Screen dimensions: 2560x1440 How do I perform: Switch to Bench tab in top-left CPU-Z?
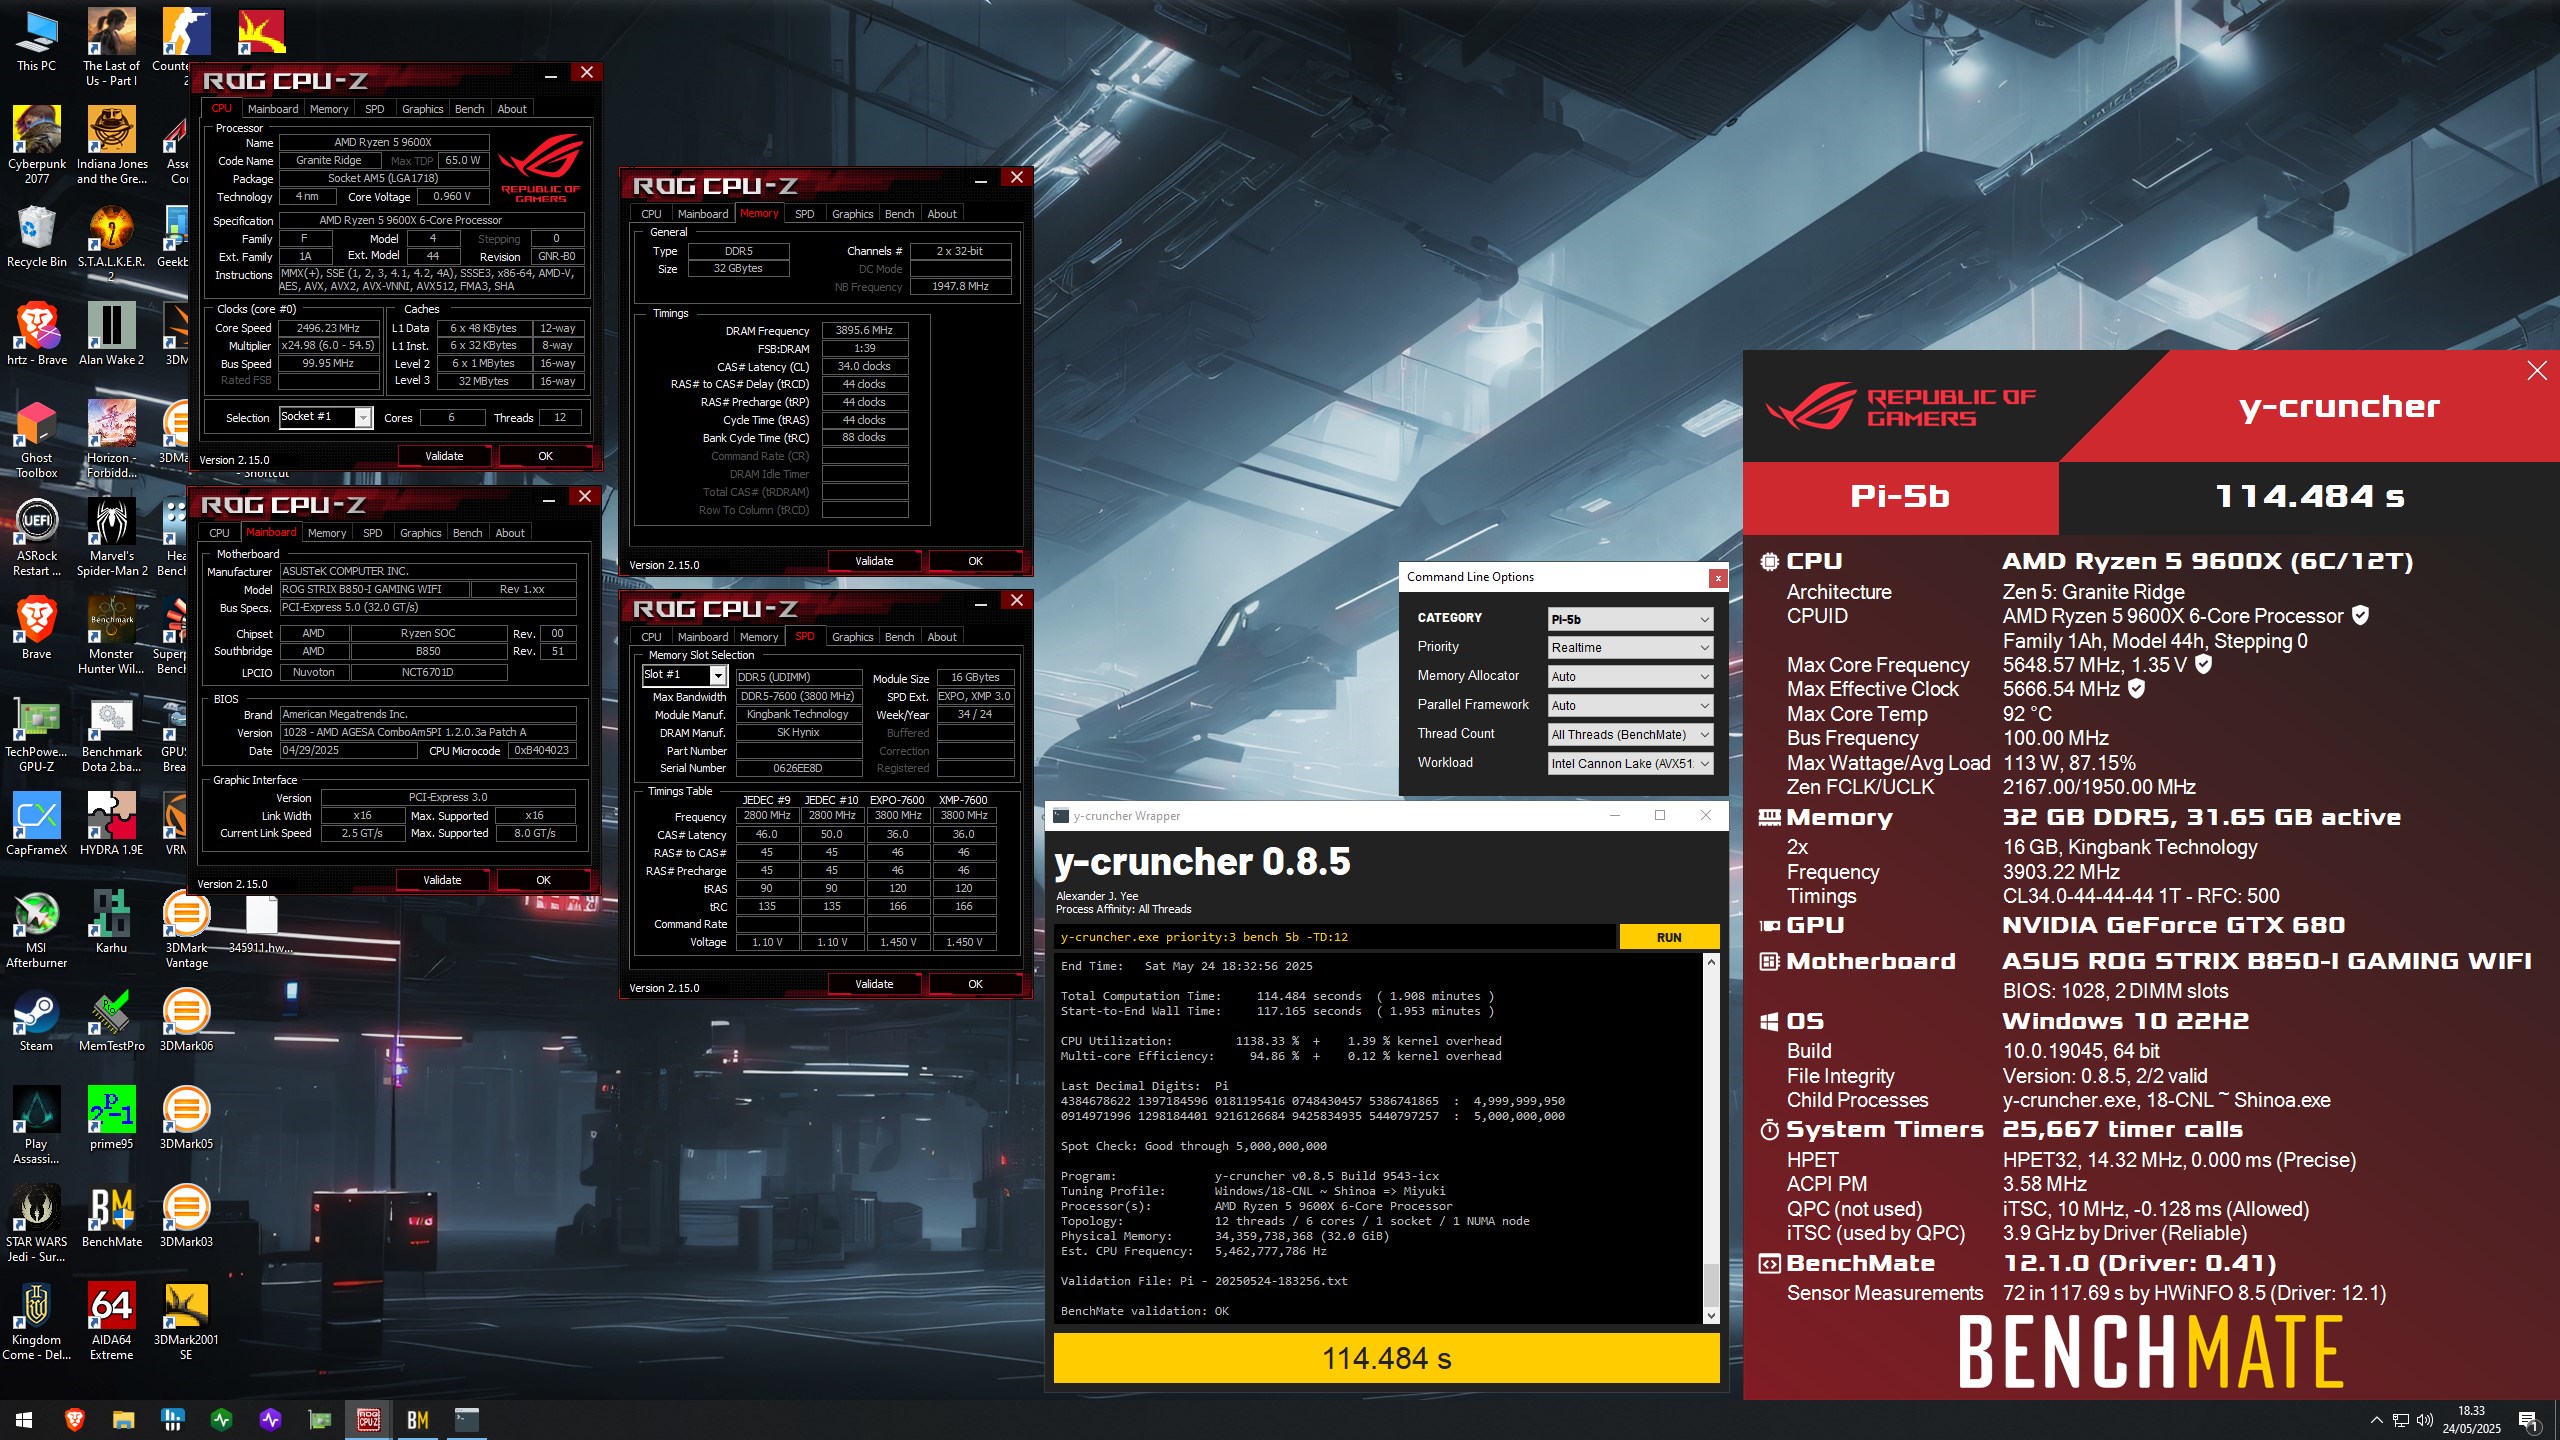469,109
